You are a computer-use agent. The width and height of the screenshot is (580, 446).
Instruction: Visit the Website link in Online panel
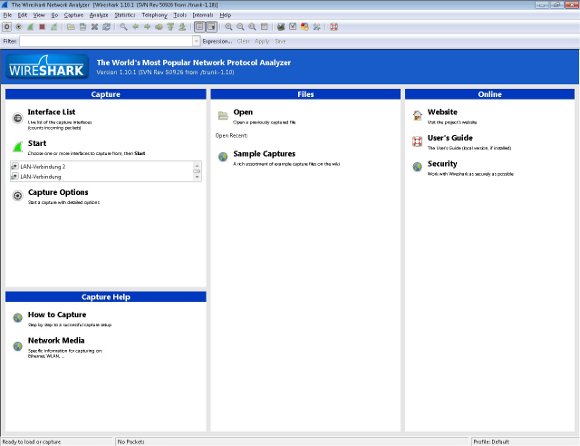[x=442, y=112]
